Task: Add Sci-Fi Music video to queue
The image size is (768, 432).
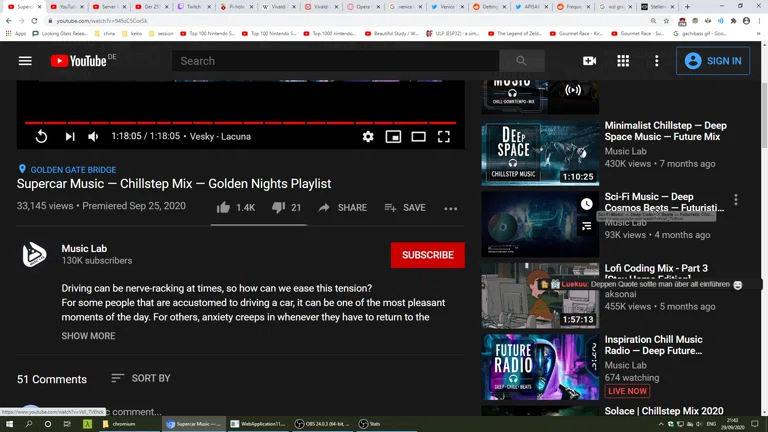Action: (586, 226)
